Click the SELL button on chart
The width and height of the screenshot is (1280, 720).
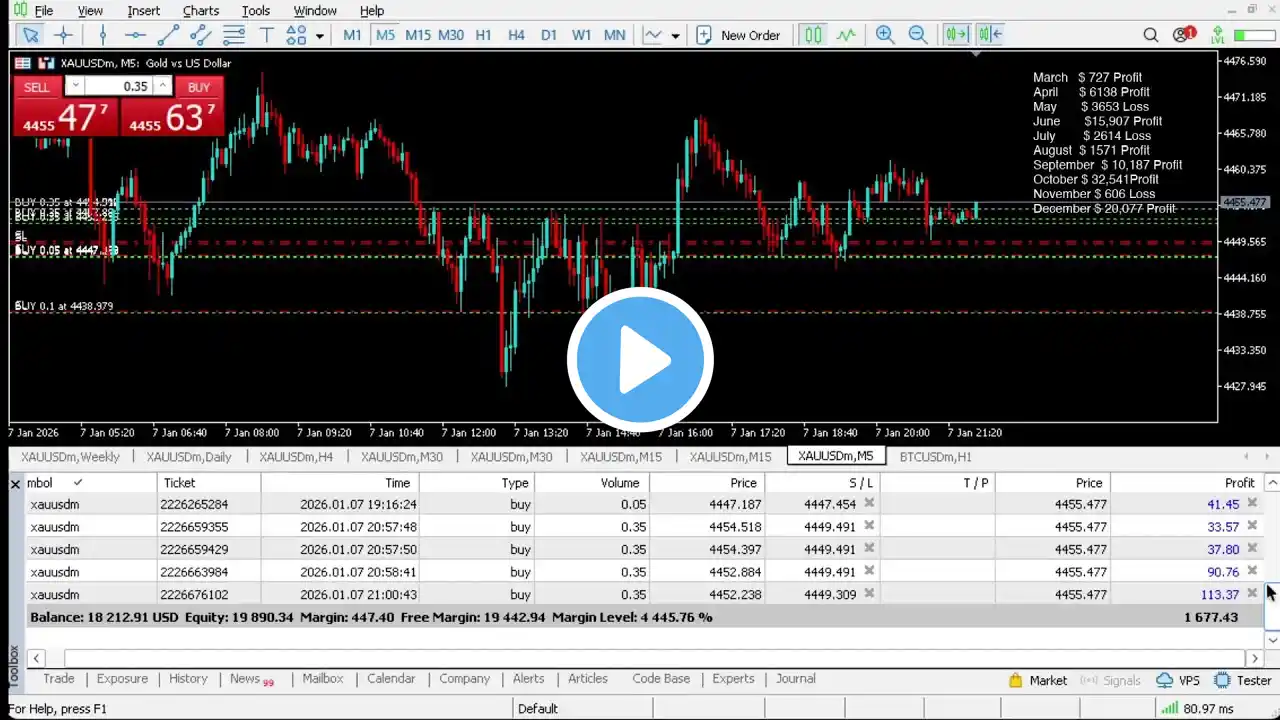point(37,87)
